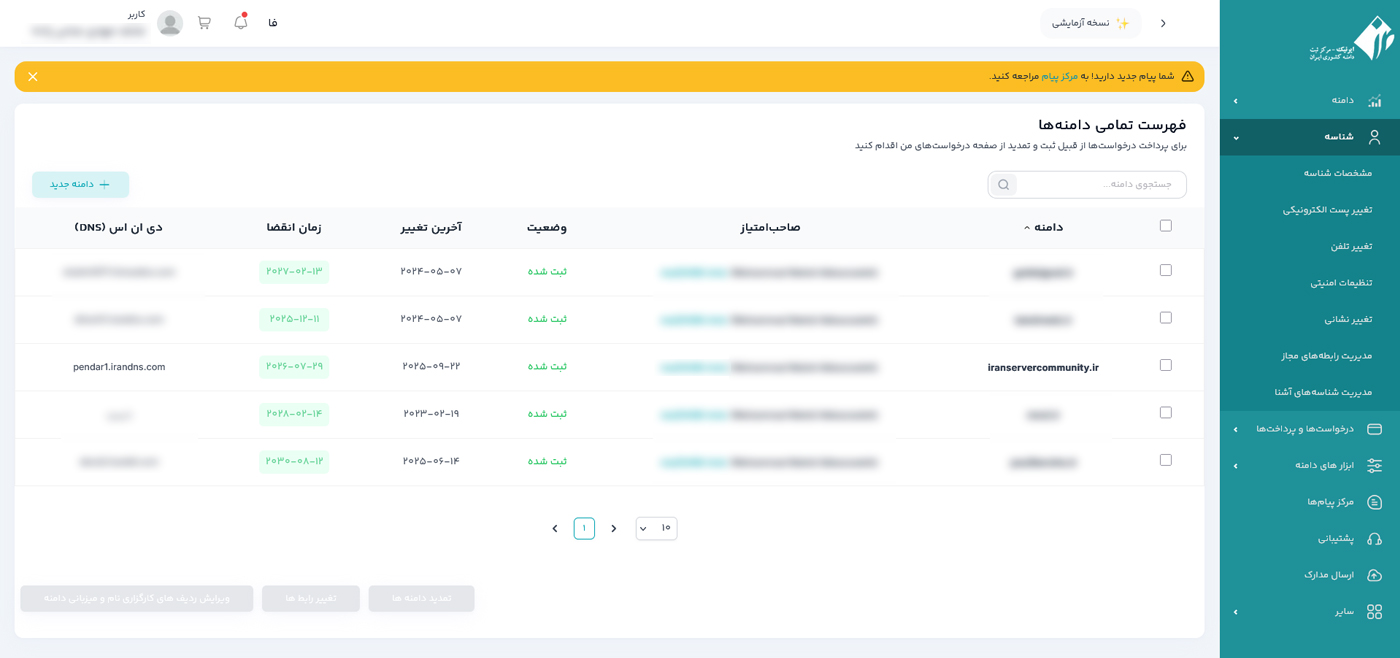Dismiss the yellow new message banner
The width and height of the screenshot is (1400, 658).
click(33, 77)
